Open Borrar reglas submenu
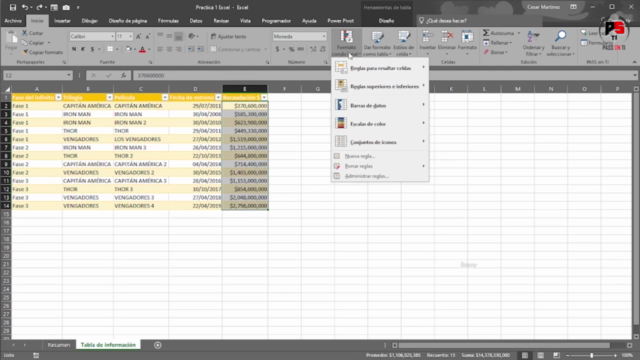 coord(380,166)
